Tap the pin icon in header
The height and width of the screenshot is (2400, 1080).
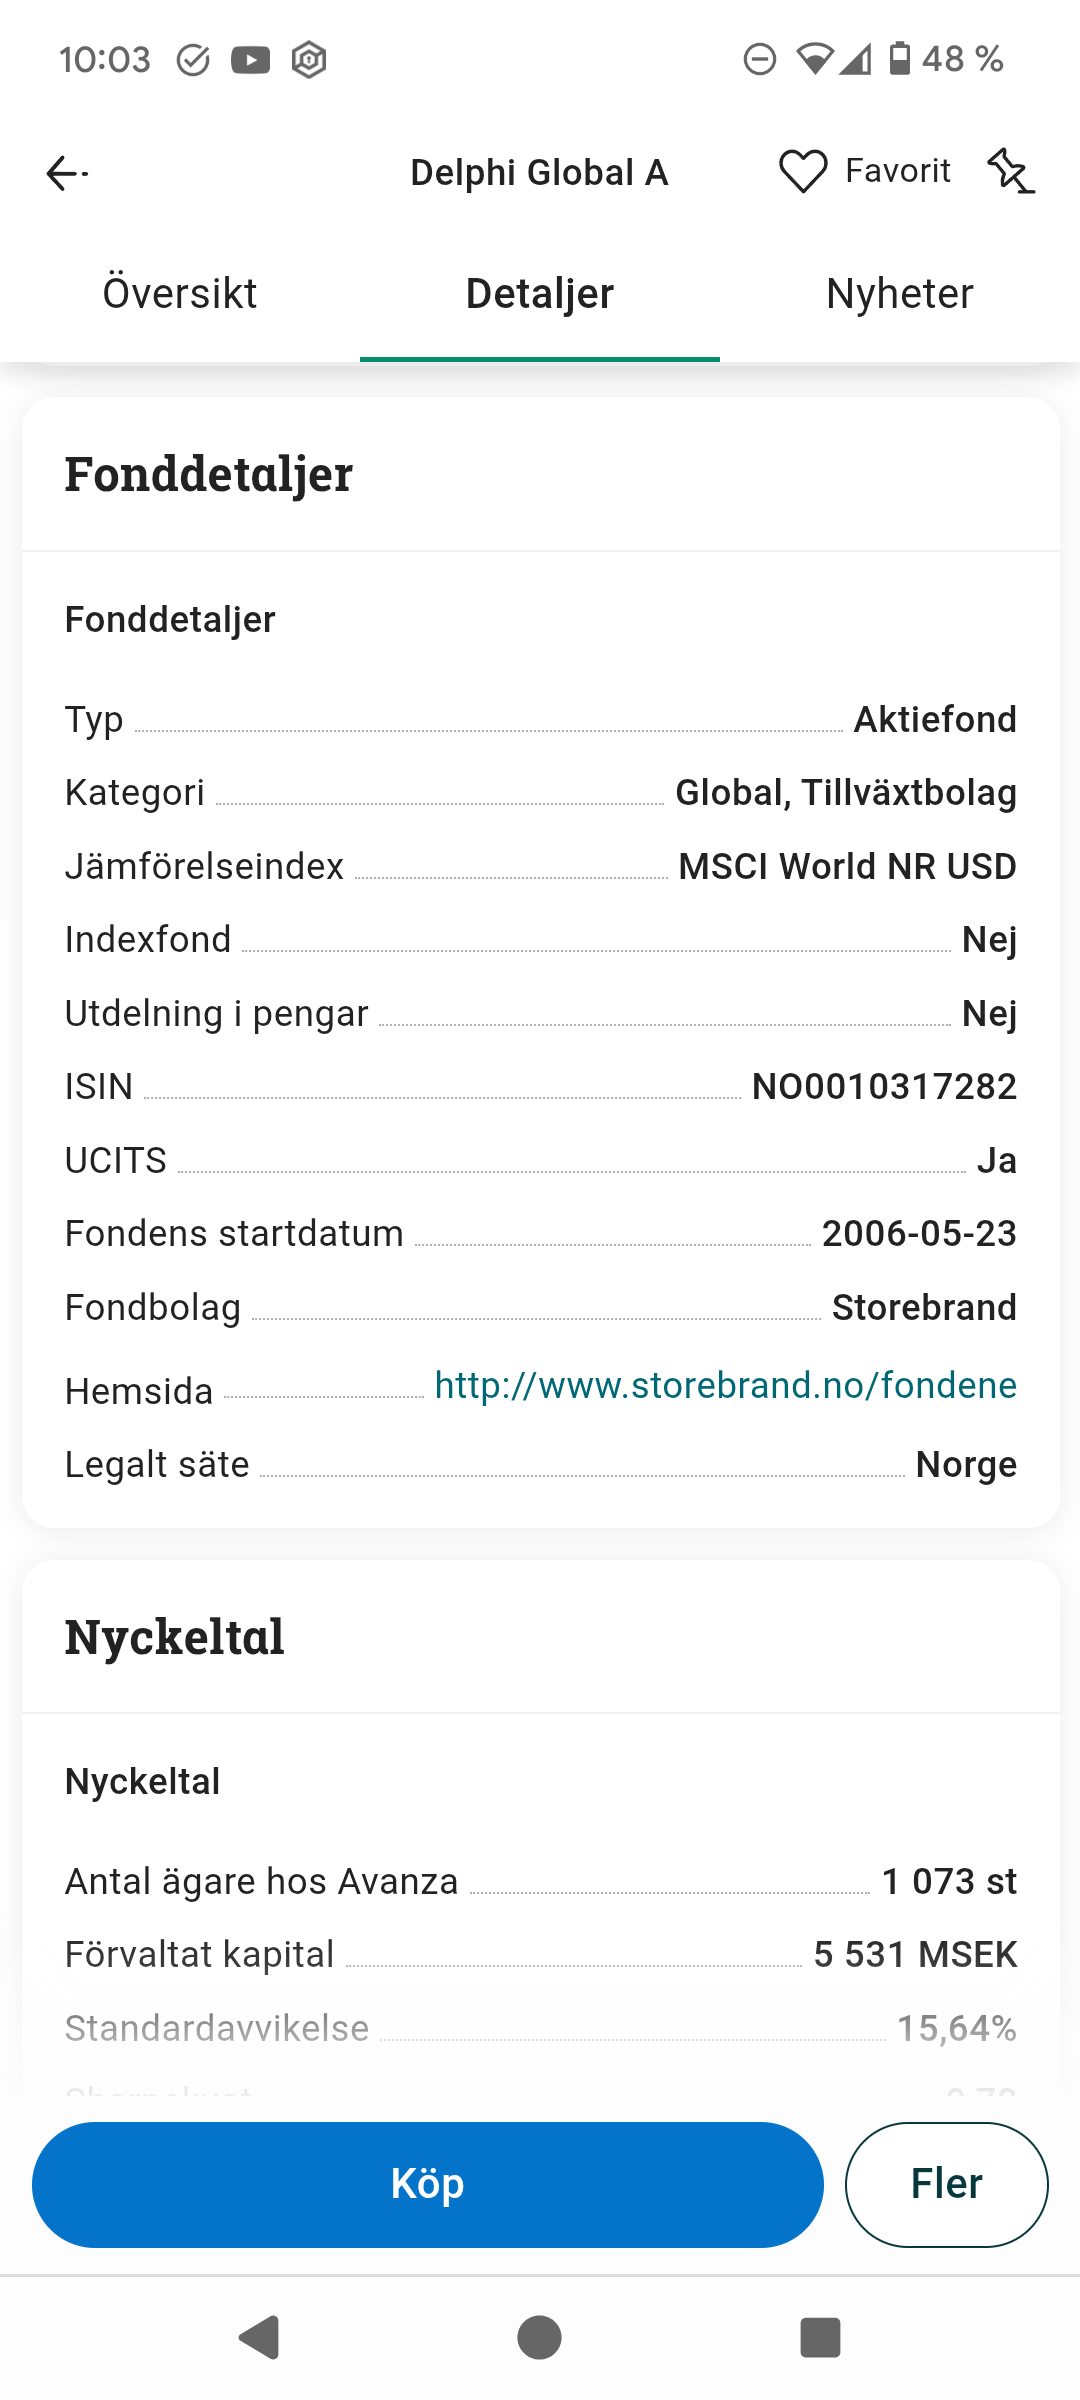(1011, 171)
